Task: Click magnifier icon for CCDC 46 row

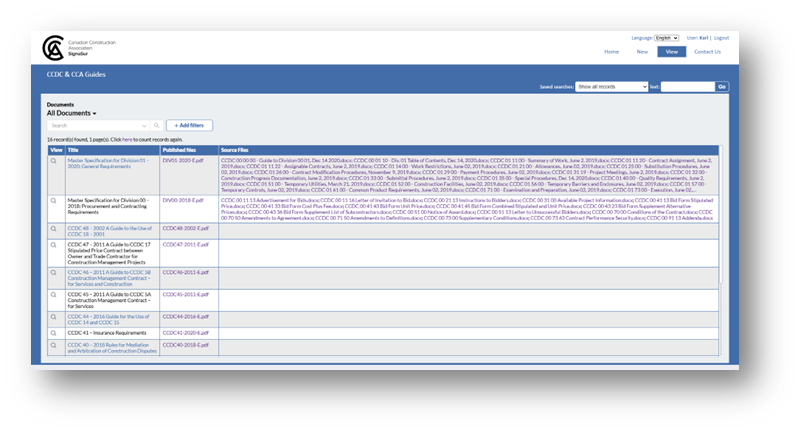Action: pyautogui.click(x=56, y=272)
